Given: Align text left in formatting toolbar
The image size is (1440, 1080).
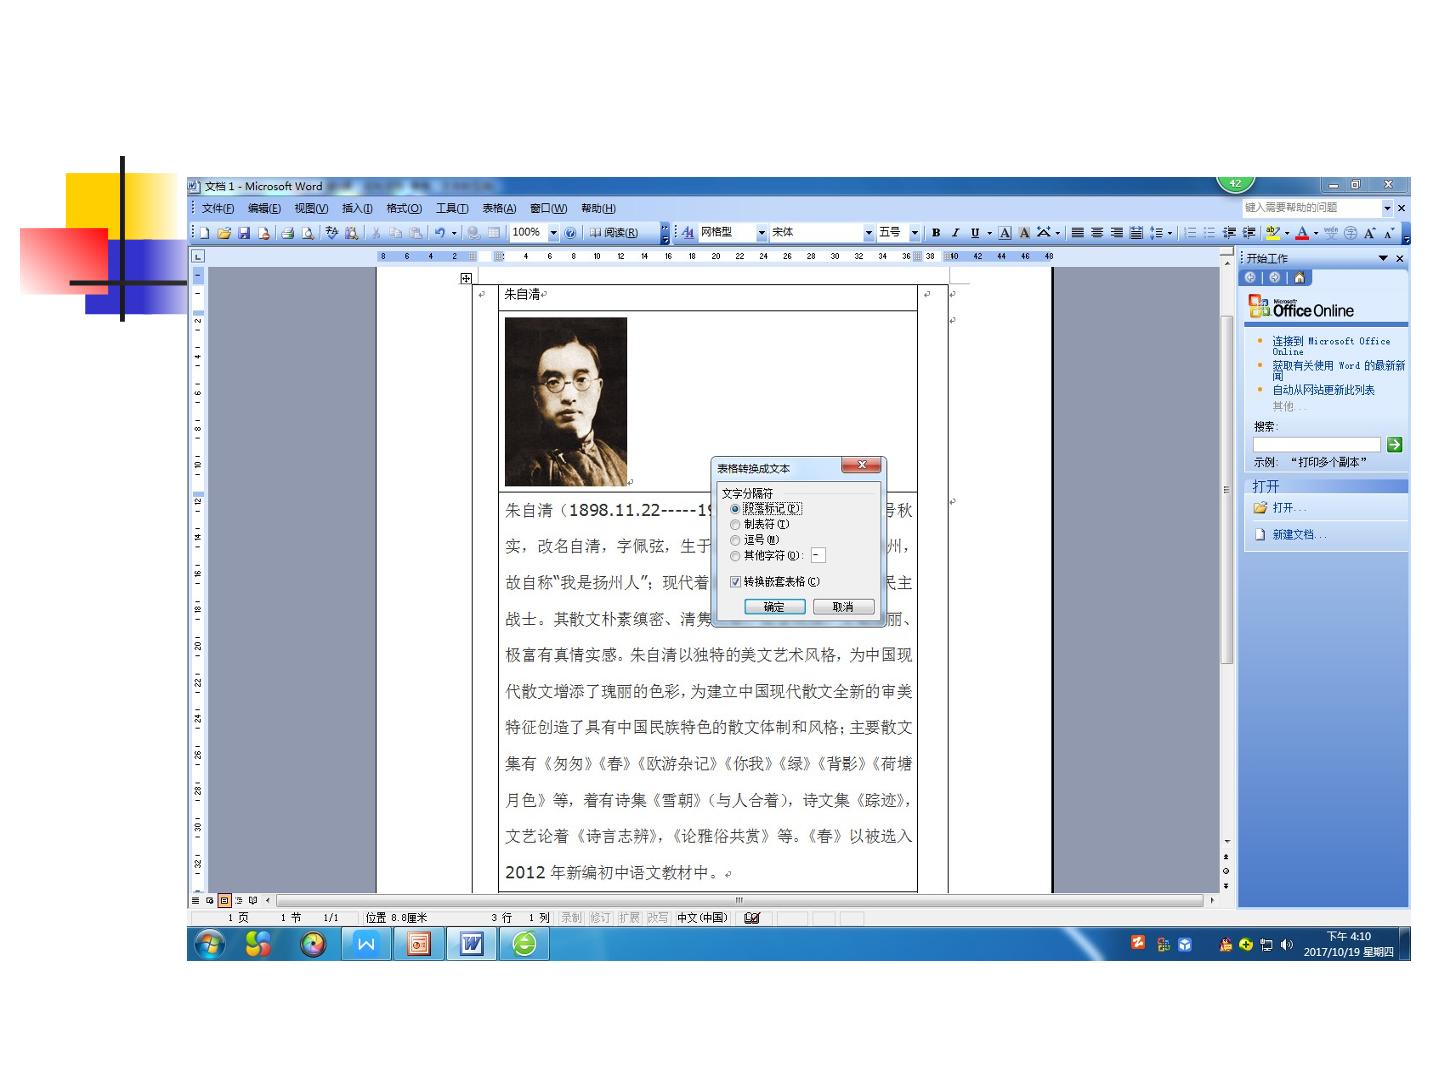Looking at the screenshot, I should click(1078, 233).
